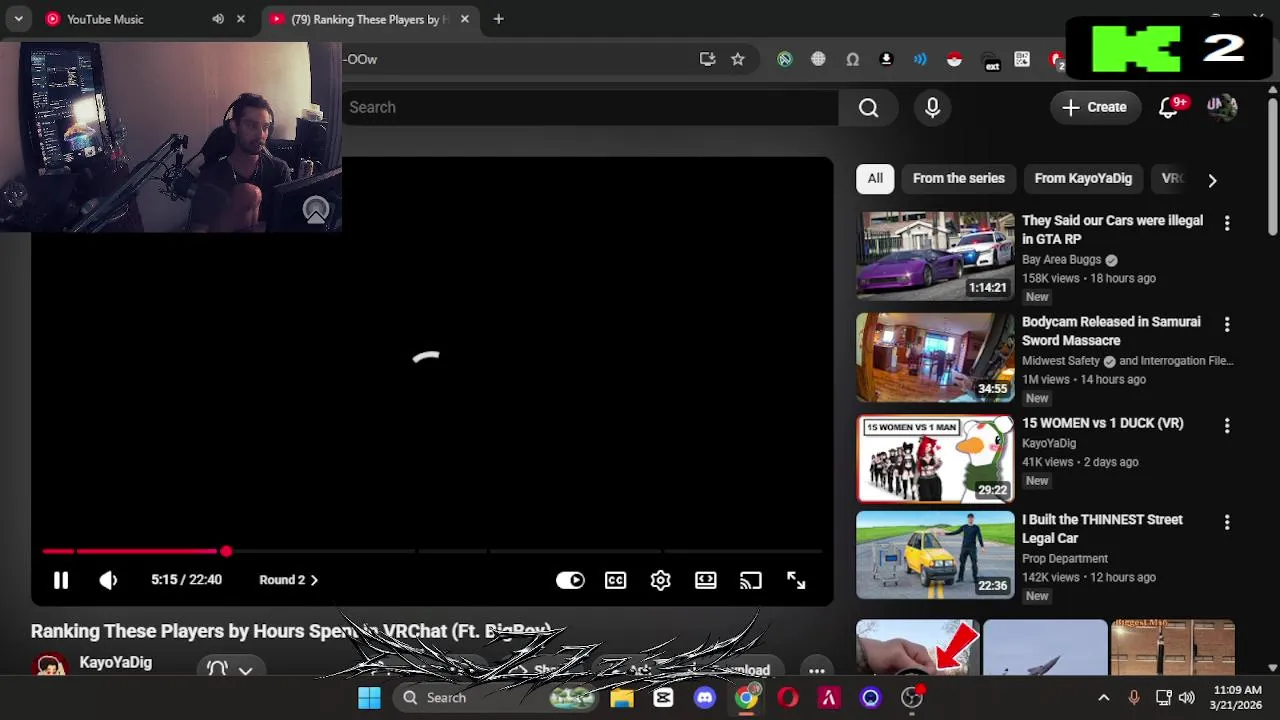Image resolution: width=1280 pixels, height=720 pixels.
Task: Visit the Bay Area Buggs channel
Action: (x=1061, y=259)
